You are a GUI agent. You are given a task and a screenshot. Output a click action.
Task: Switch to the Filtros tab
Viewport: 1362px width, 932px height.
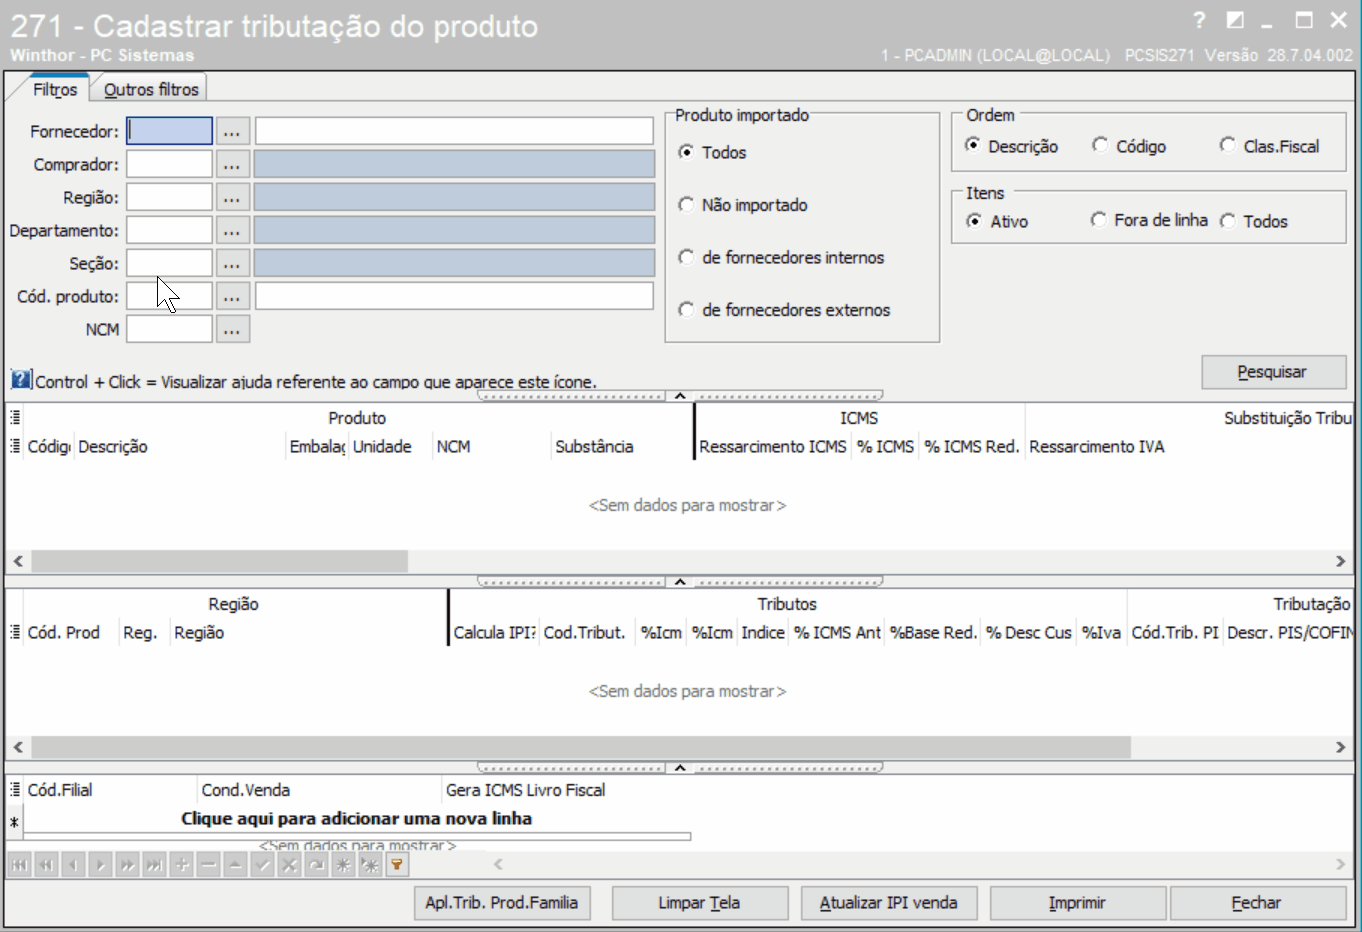pyautogui.click(x=55, y=89)
